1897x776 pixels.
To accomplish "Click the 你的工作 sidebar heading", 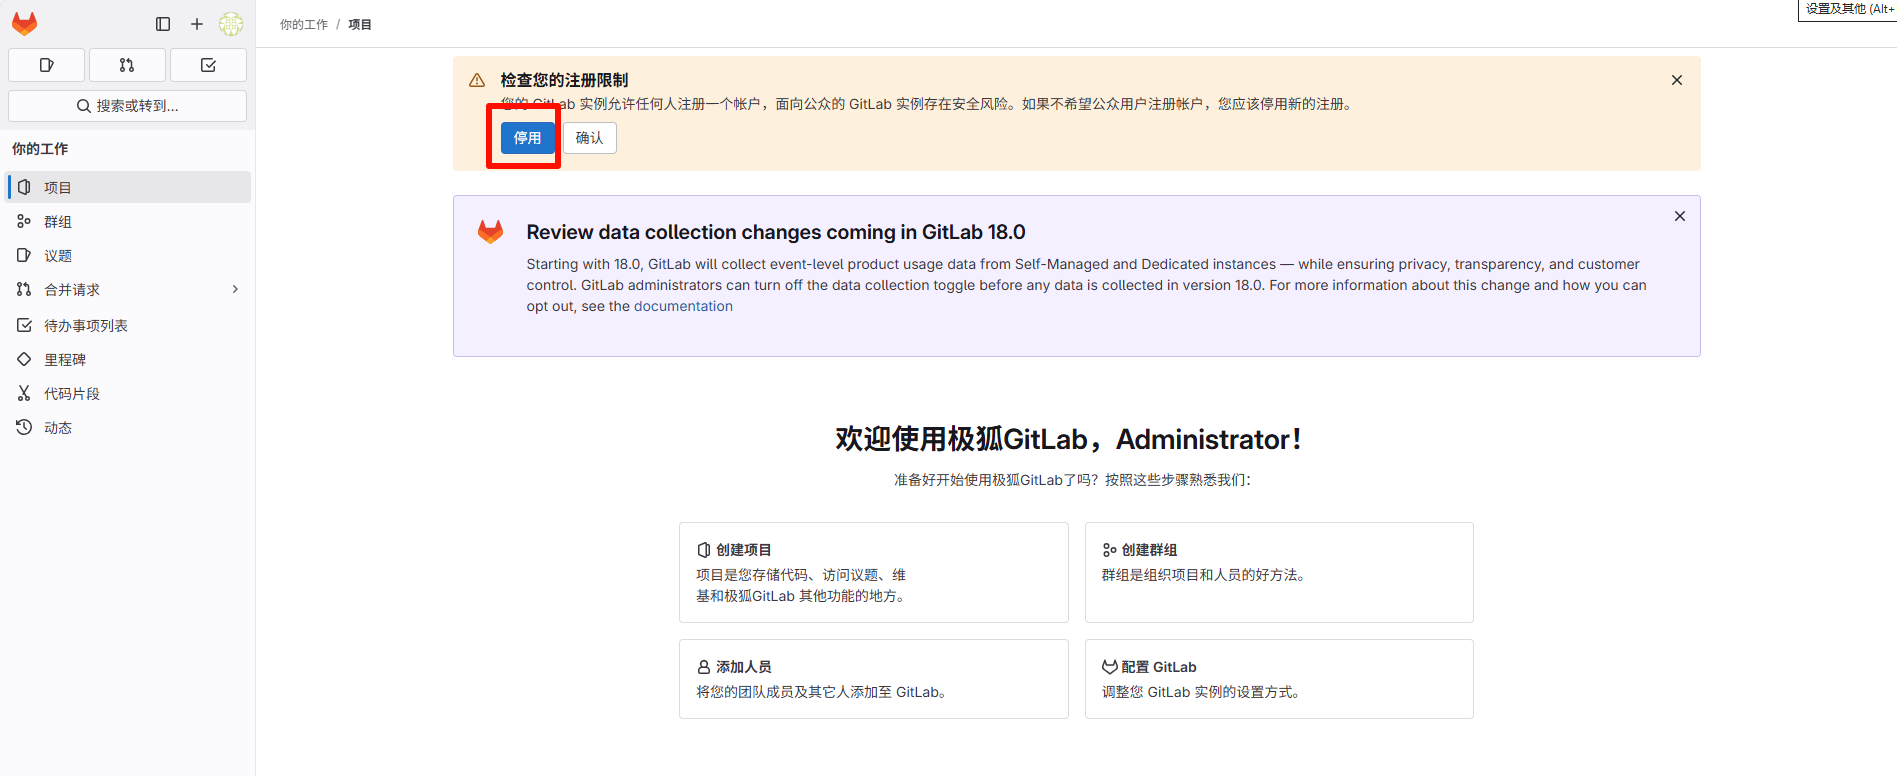I will (x=40, y=148).
